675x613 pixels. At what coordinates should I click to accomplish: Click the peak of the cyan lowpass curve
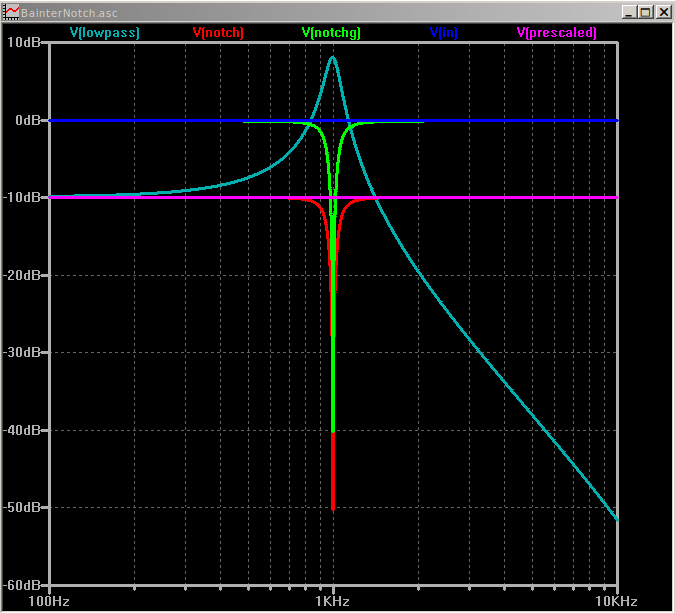click(x=332, y=57)
